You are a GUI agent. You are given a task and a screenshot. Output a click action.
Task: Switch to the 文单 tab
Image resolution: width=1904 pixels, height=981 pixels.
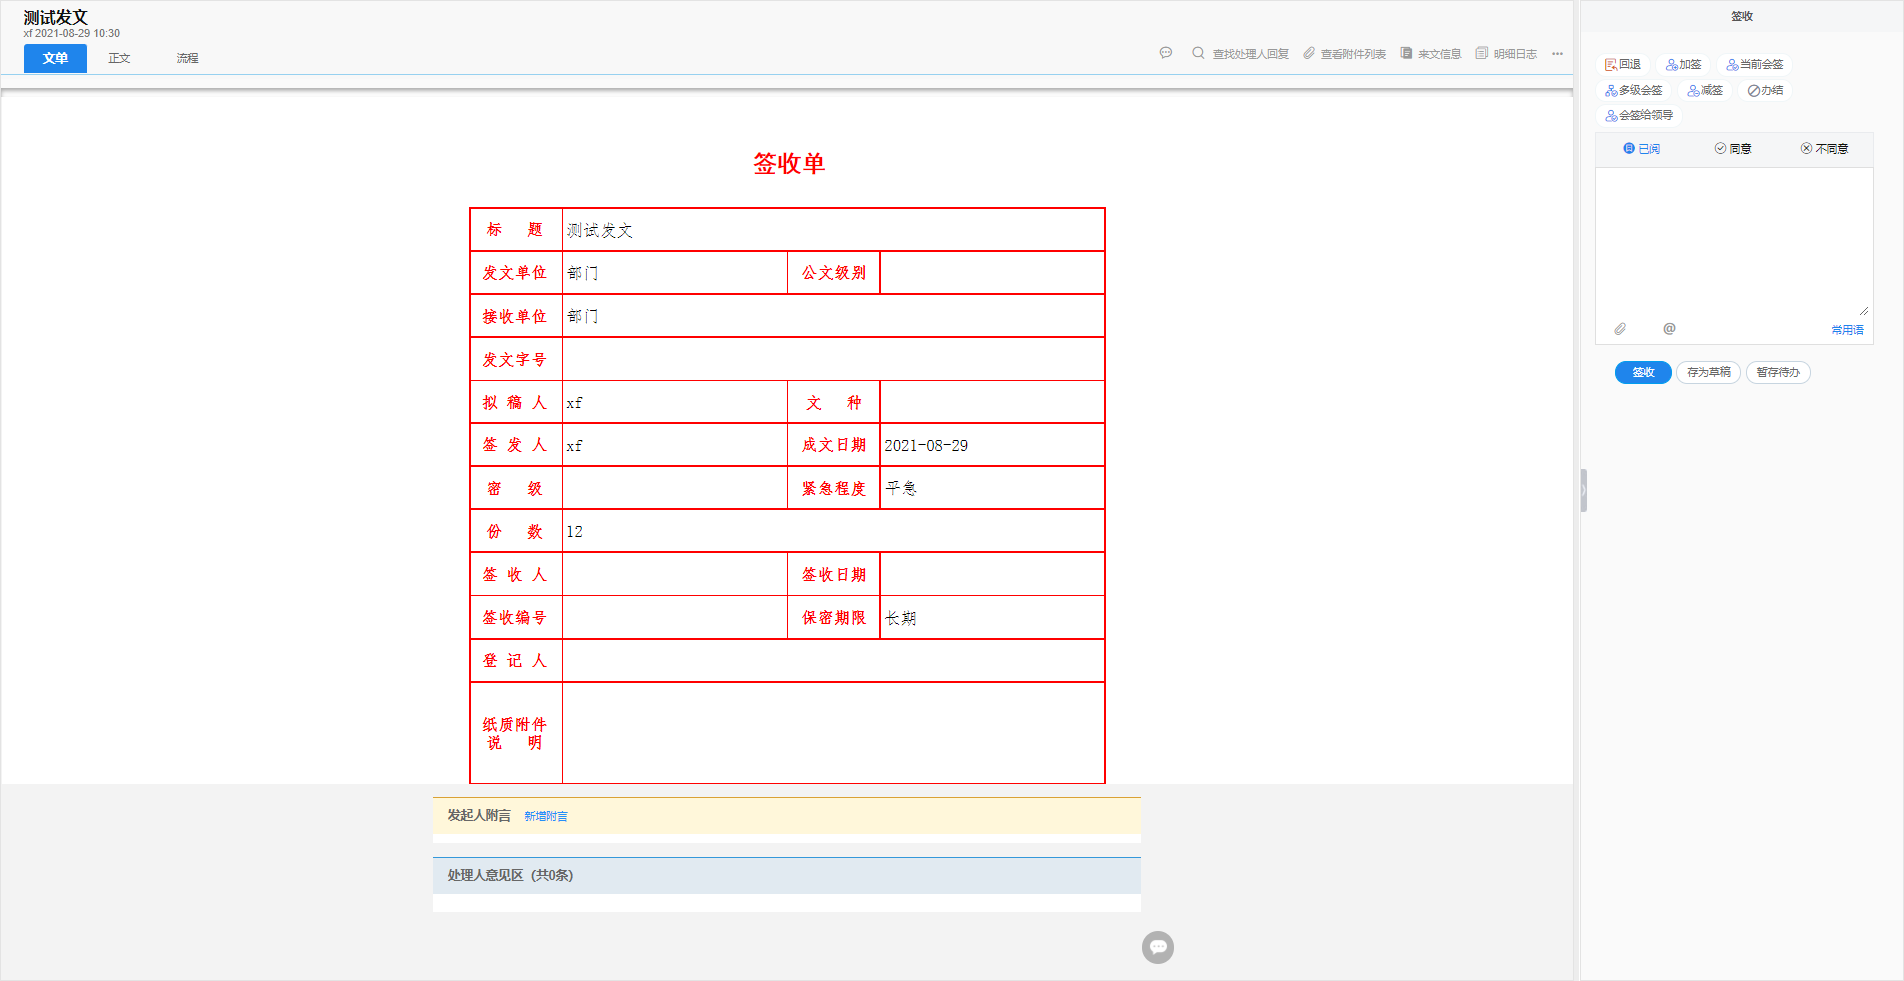click(x=55, y=58)
